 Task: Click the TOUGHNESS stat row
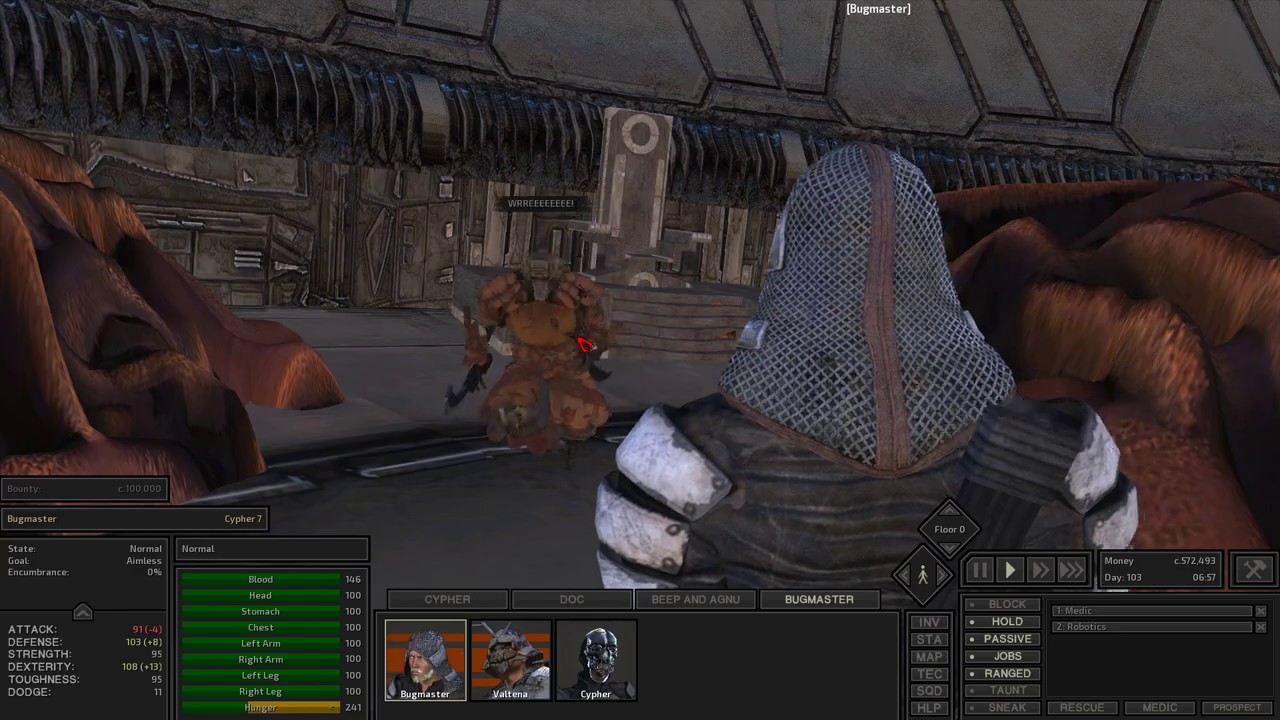[84, 679]
